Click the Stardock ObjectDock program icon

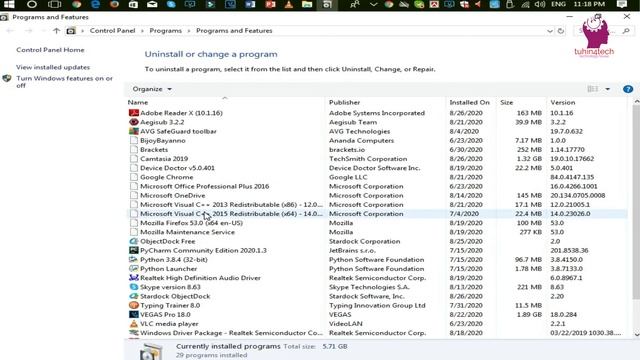[133, 296]
